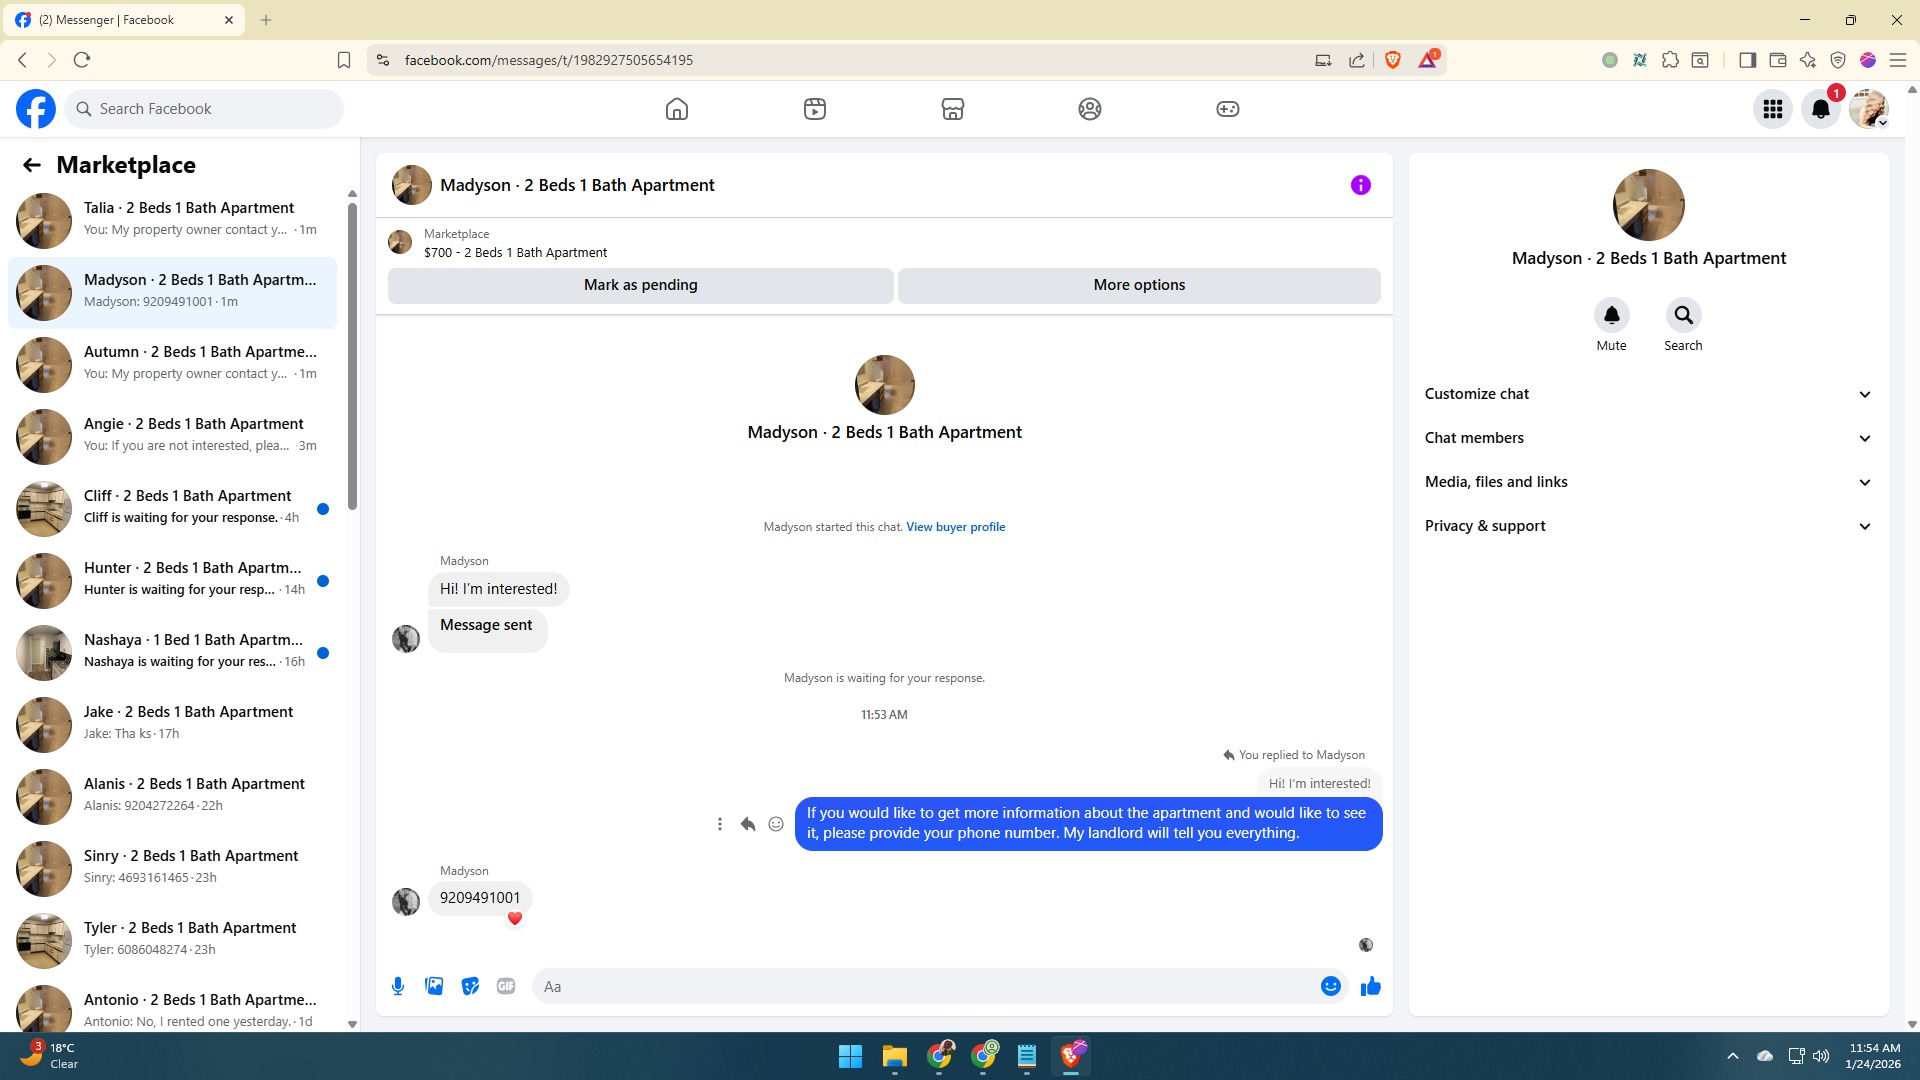Attach a photo using image icon
Image resolution: width=1920 pixels, height=1080 pixels.
pos(434,986)
